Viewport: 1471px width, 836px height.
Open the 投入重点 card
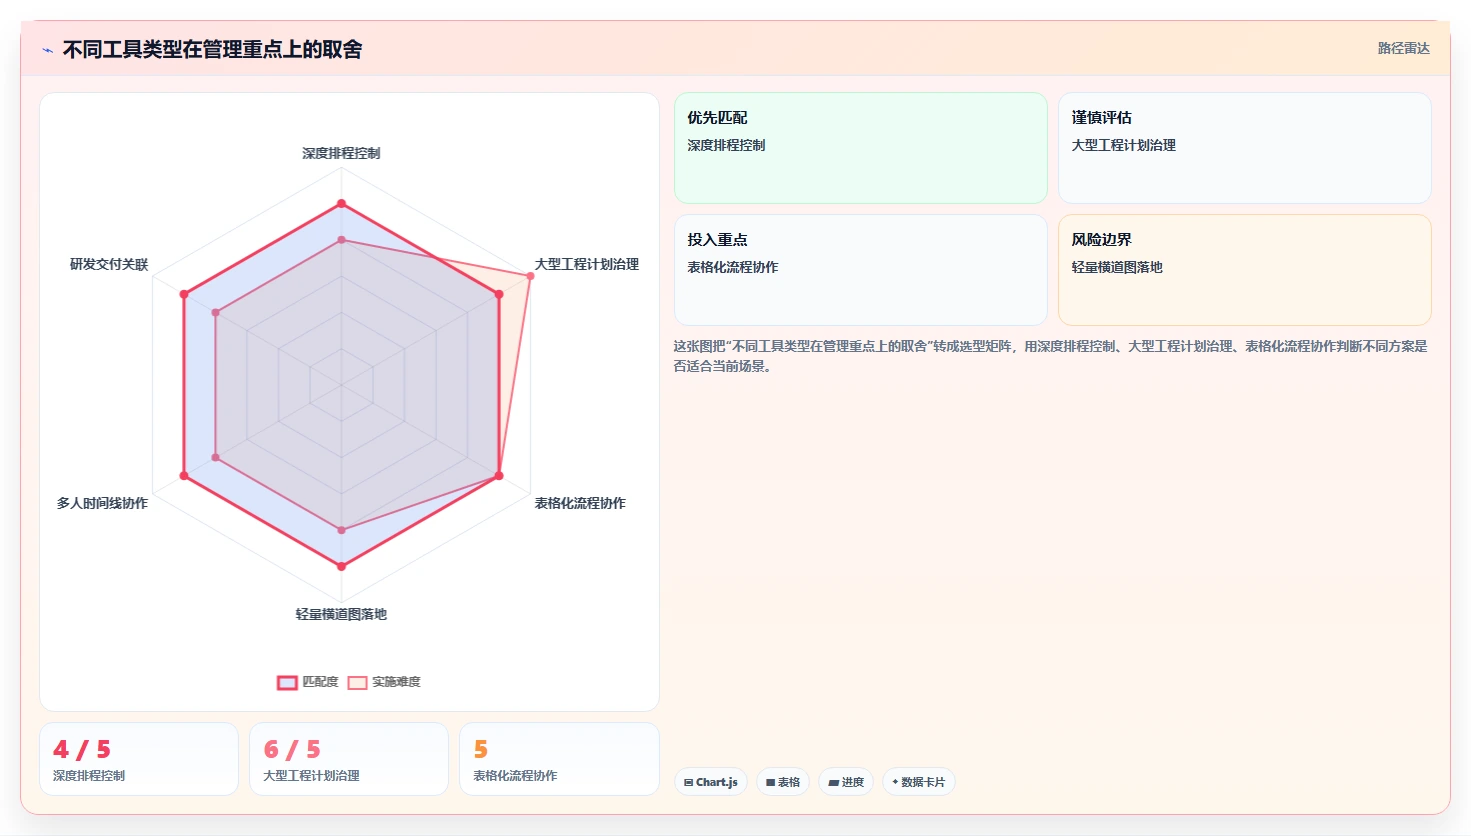coord(861,270)
